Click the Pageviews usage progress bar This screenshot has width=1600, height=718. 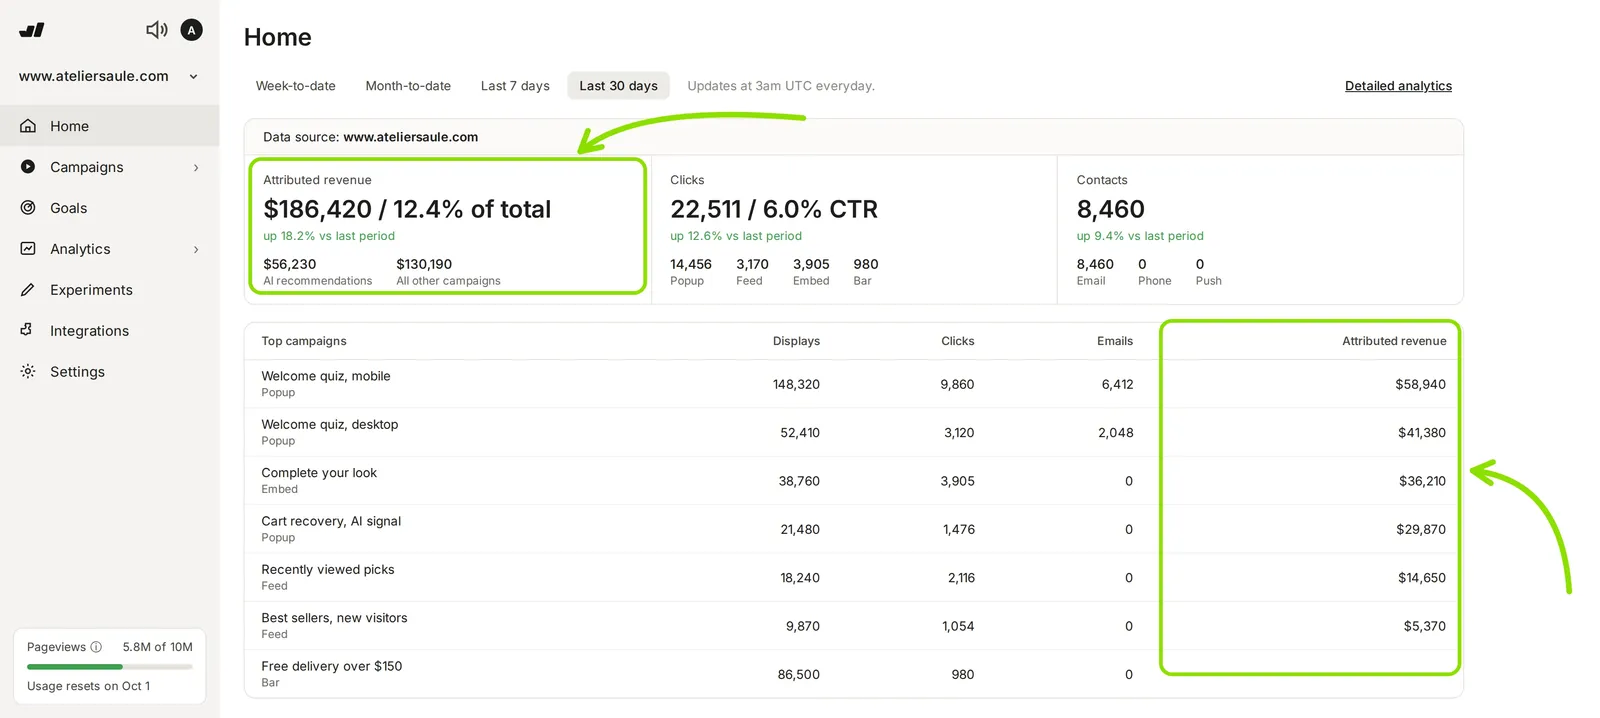(x=110, y=666)
